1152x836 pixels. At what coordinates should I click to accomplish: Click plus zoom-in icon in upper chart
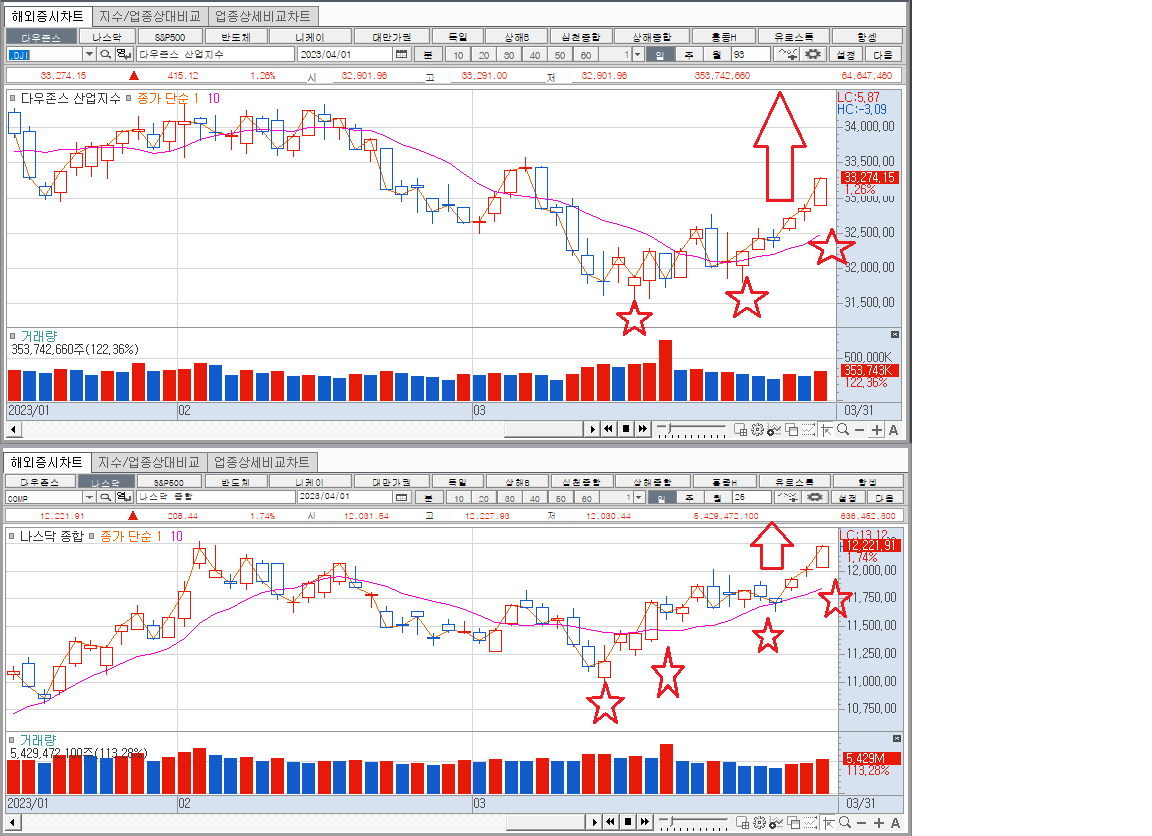point(876,430)
